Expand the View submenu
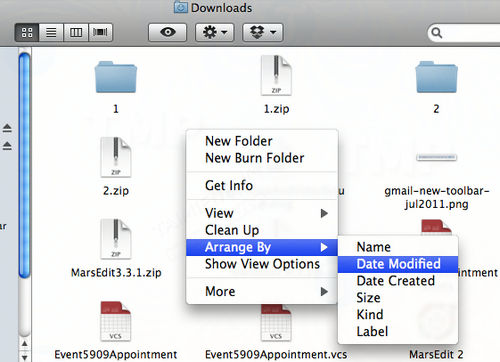Viewport: 500px width, 362px height. 262,213
